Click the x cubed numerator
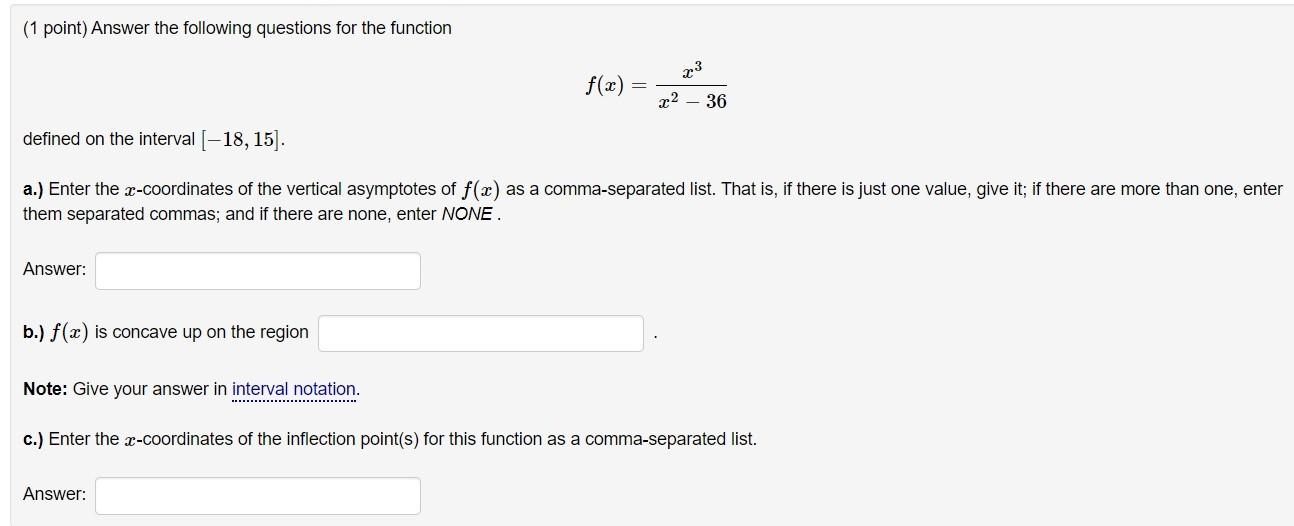Image resolution: width=1294 pixels, height=526 pixels. 692,71
